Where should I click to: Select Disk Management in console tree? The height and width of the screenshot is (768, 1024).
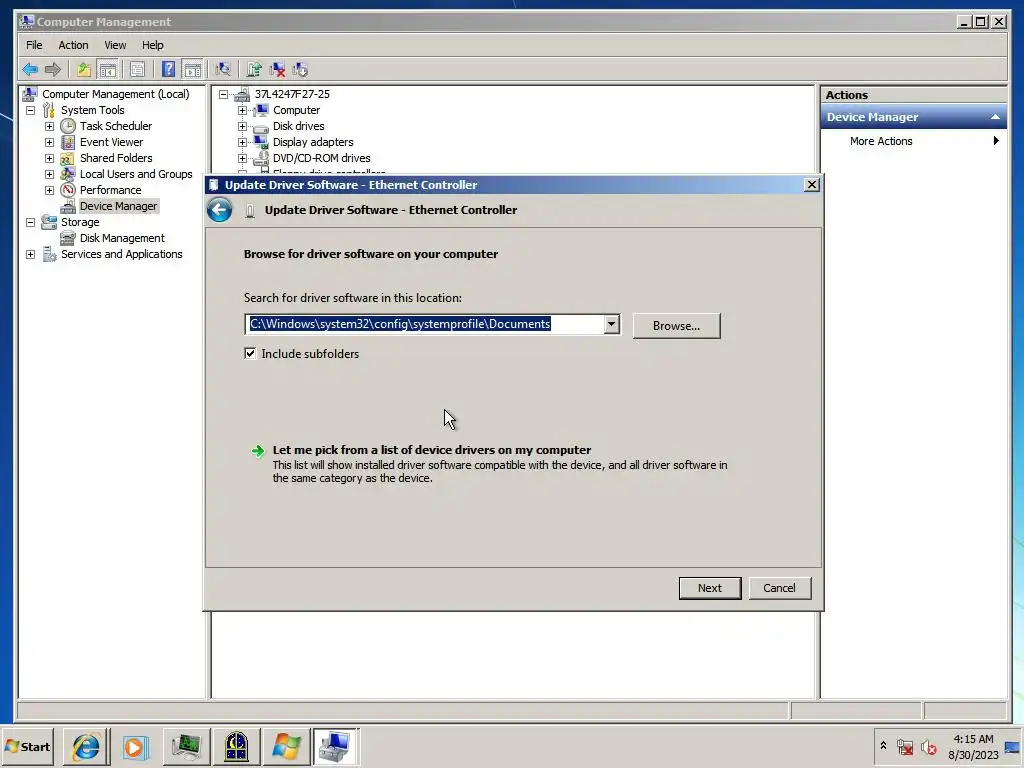tap(122, 238)
